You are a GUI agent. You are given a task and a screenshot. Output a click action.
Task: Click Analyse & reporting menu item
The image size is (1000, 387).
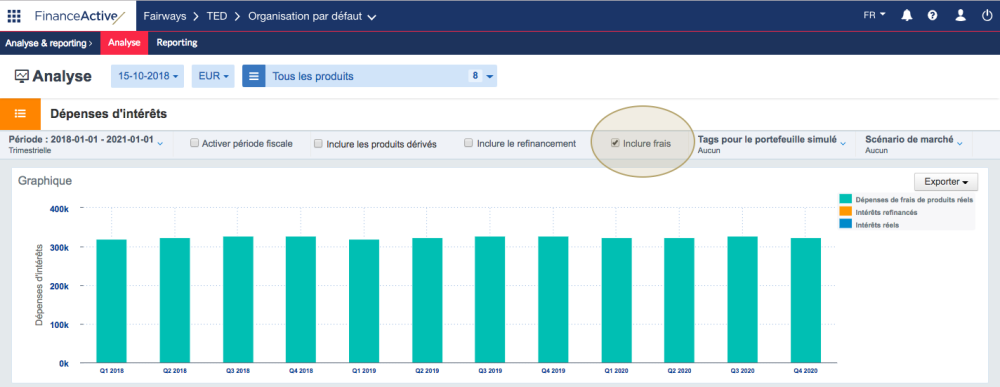(49, 43)
